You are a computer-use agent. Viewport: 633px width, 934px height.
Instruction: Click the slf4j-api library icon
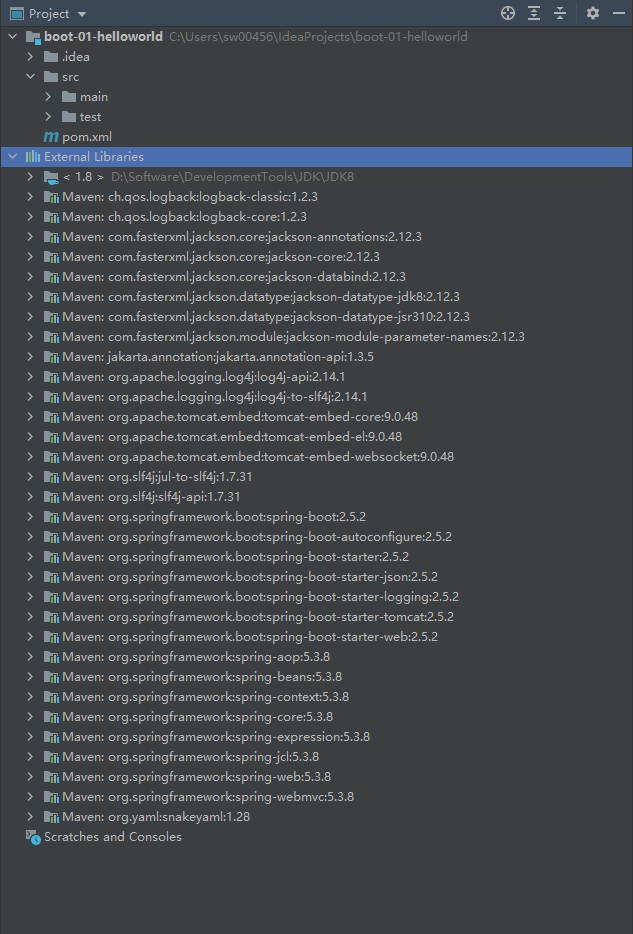coord(51,497)
